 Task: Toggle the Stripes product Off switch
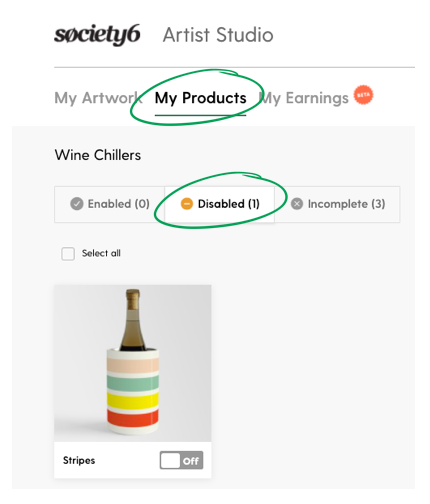(181, 460)
